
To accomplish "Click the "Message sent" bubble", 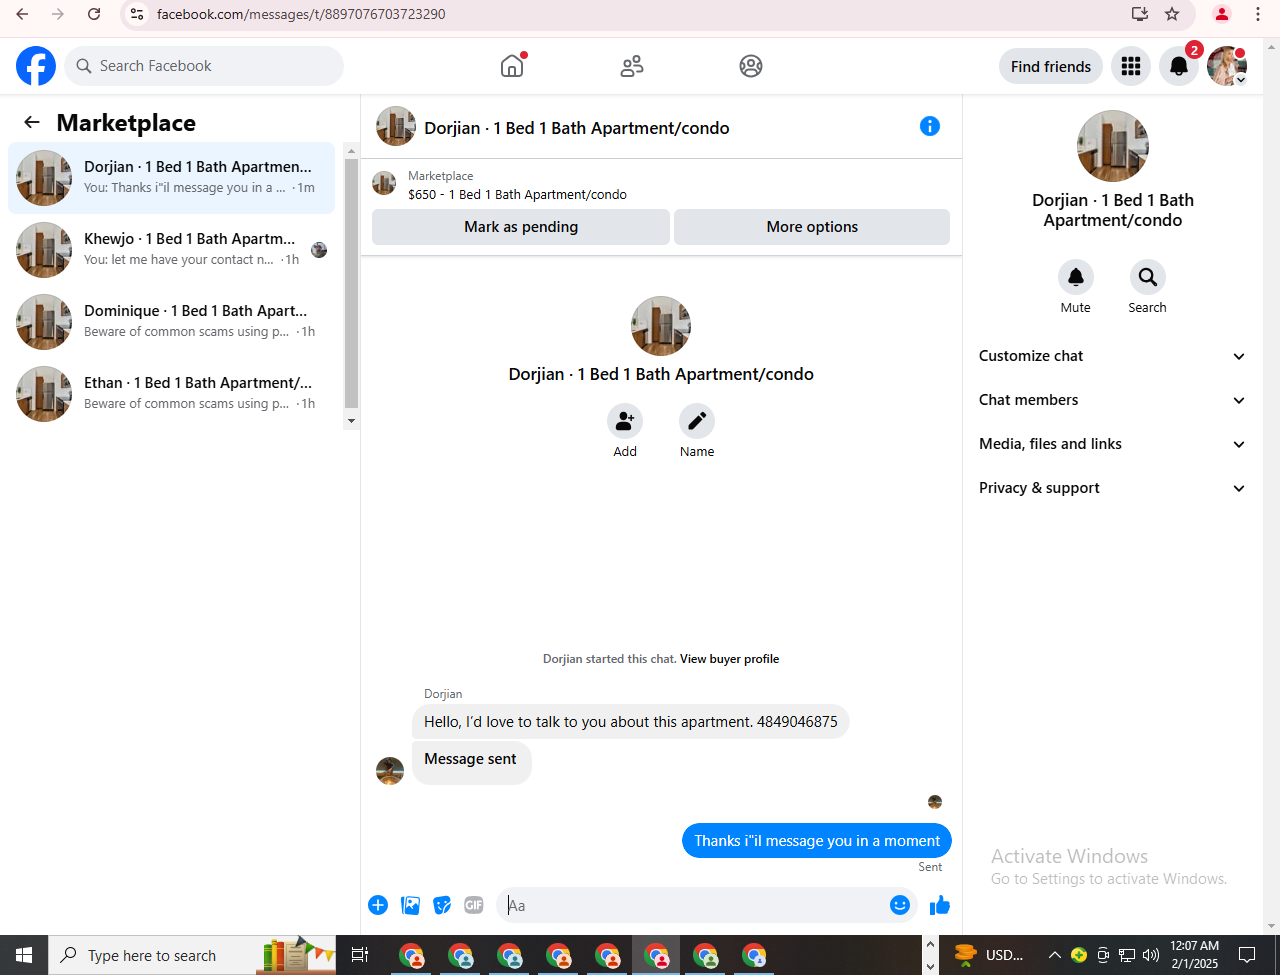I will [471, 762].
